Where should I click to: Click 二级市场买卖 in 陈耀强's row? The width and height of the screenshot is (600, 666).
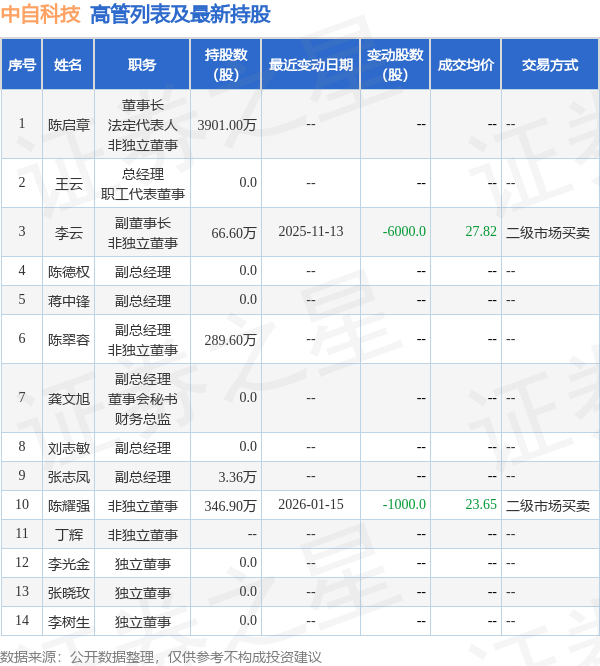548,505
